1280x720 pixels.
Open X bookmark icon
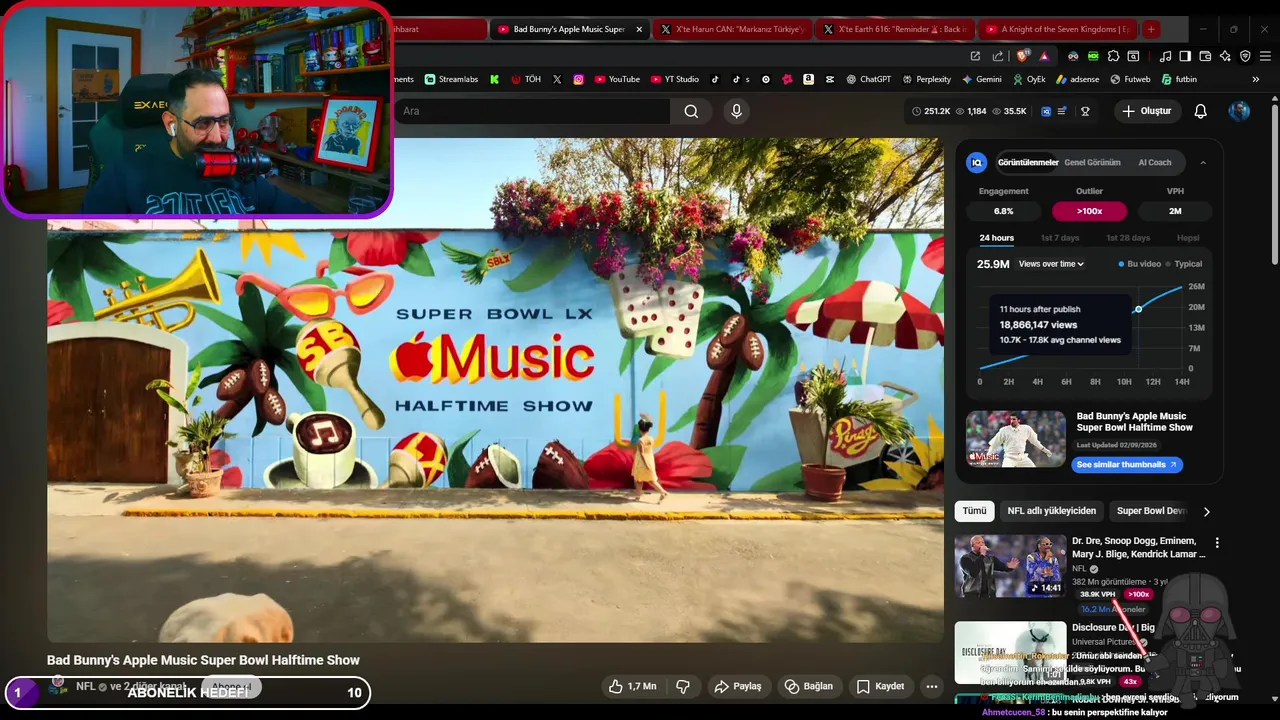click(557, 79)
